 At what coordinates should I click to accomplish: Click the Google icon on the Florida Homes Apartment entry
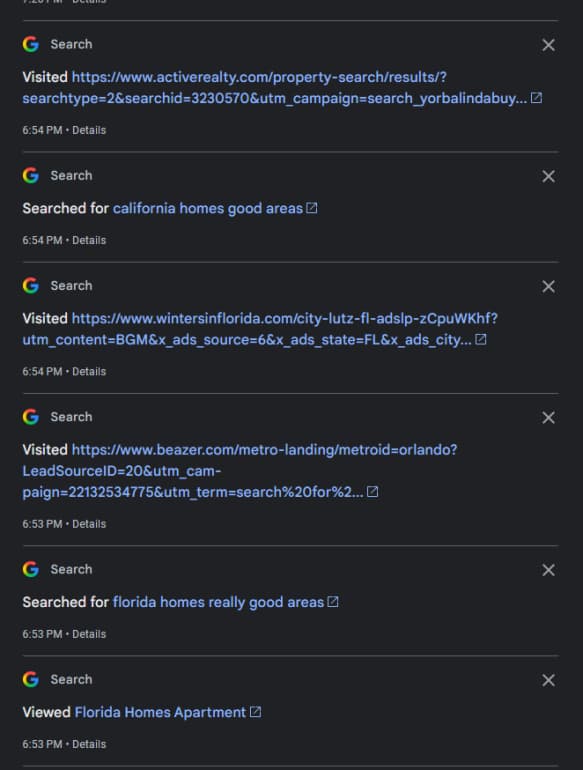point(30,679)
